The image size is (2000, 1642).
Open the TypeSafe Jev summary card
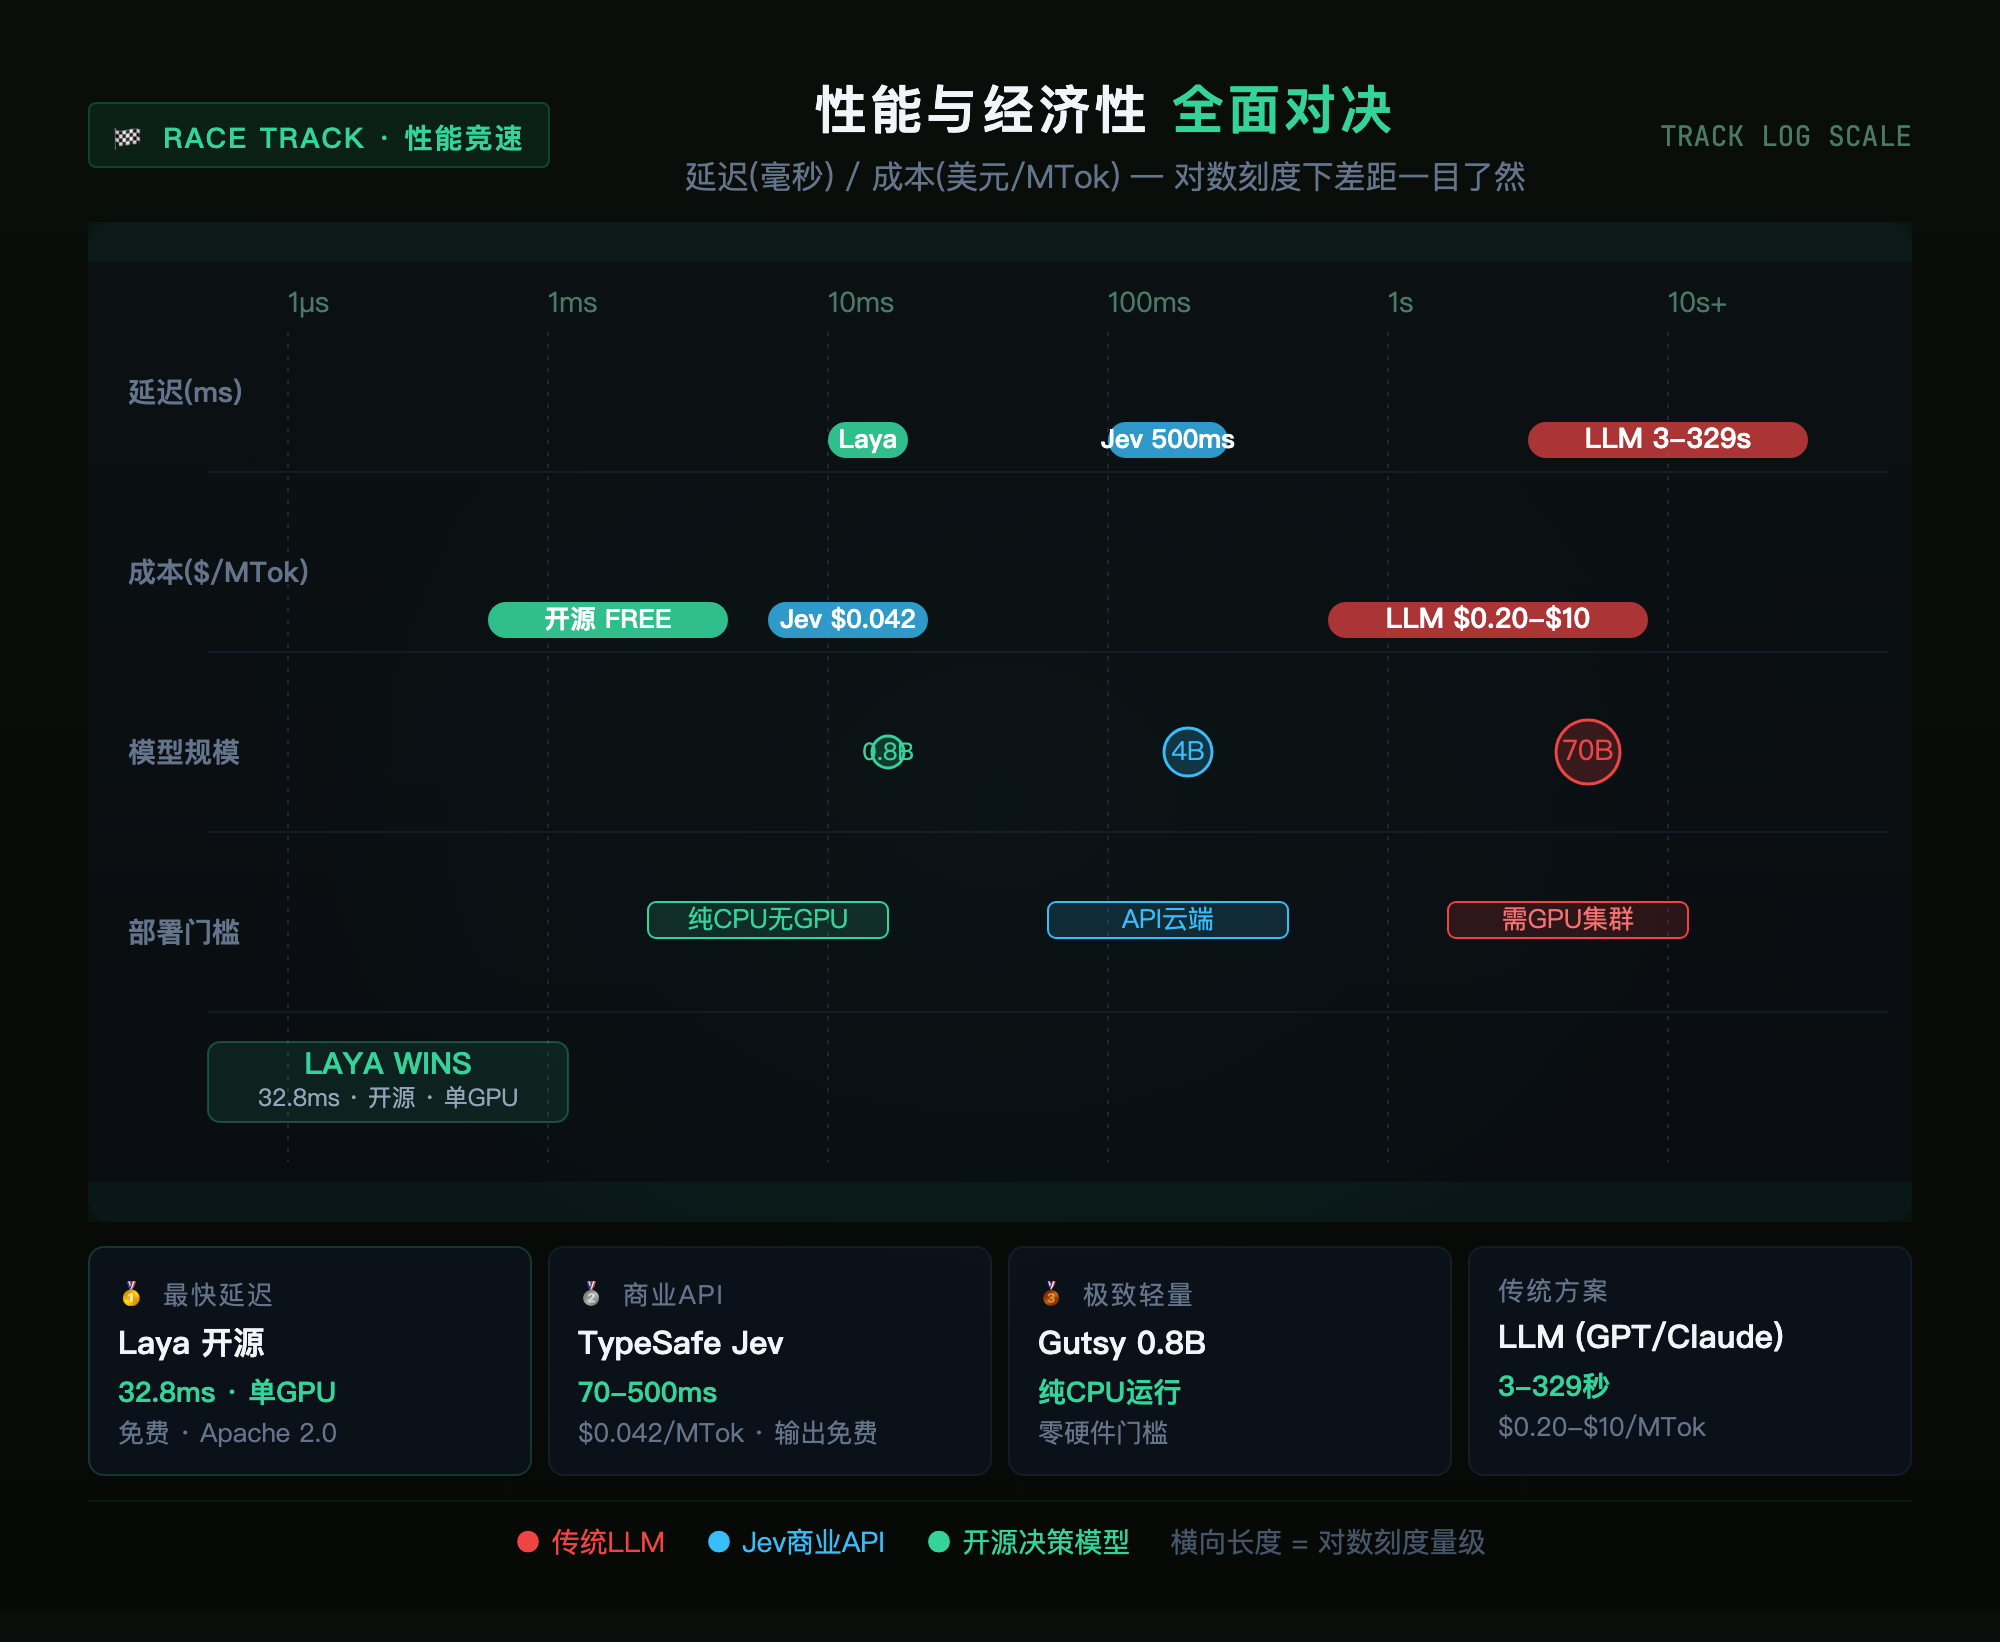770,1360
